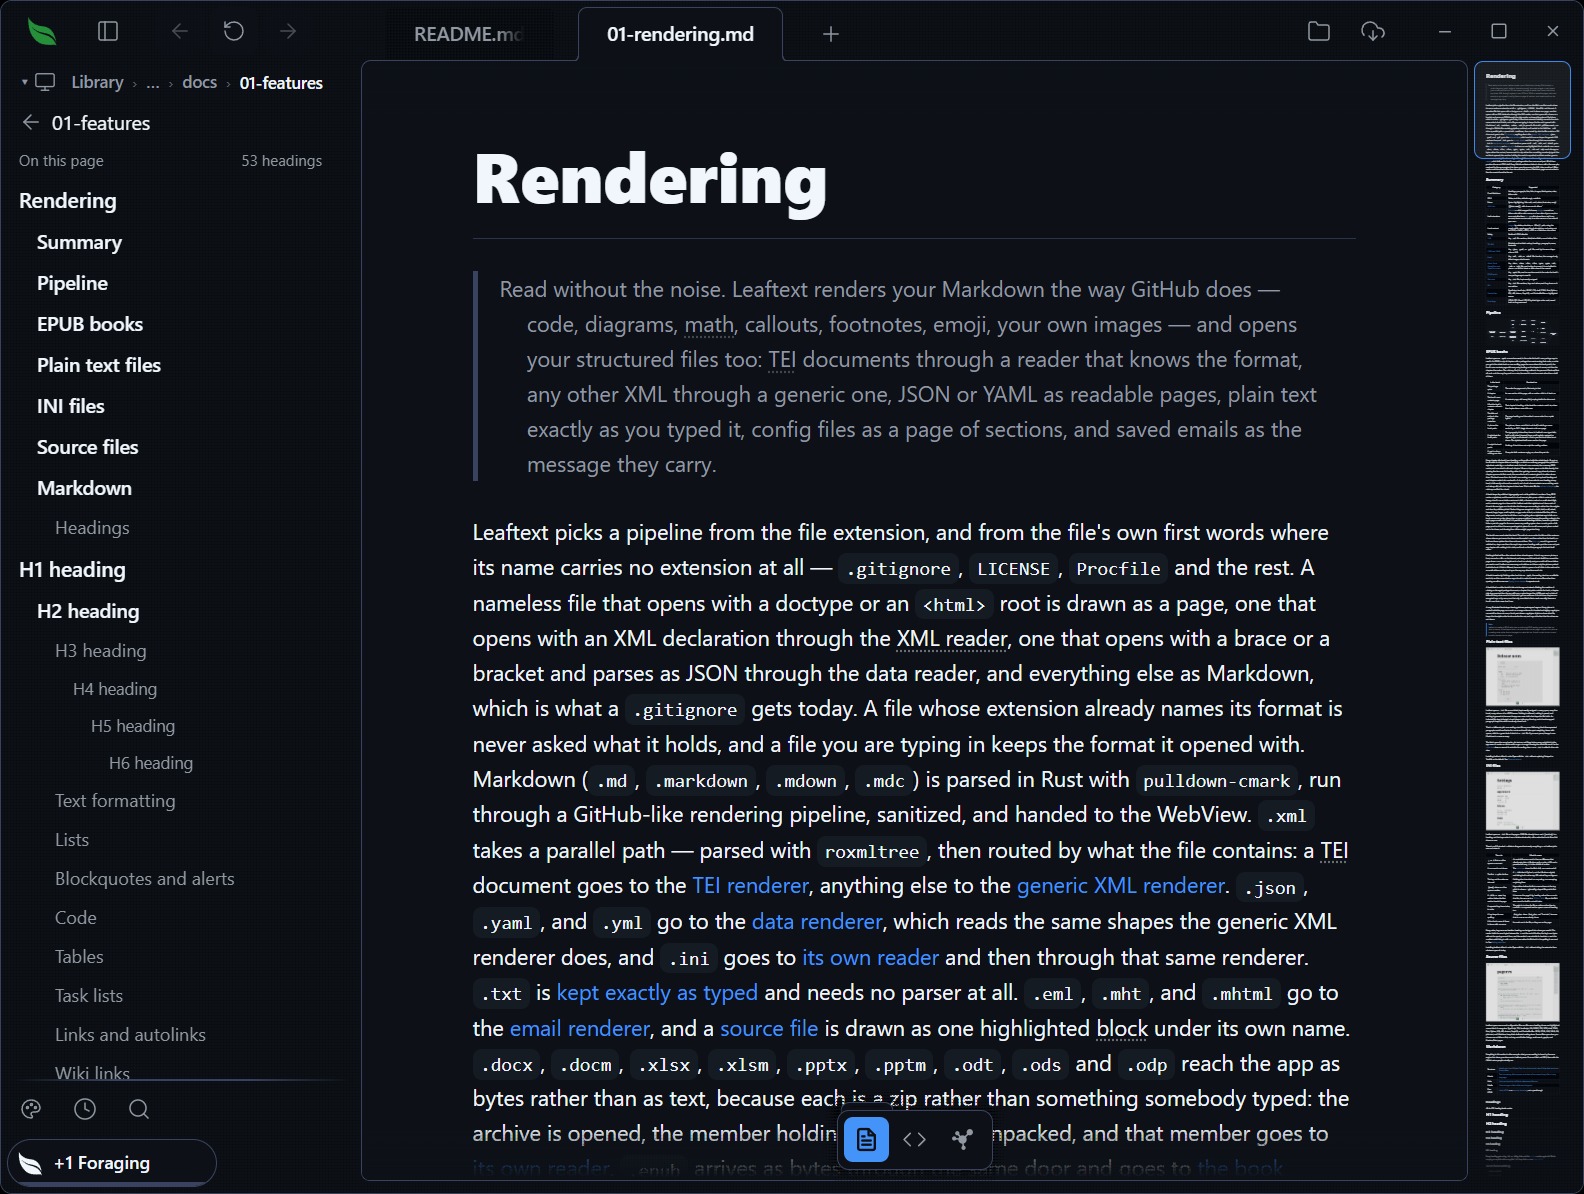The height and width of the screenshot is (1194, 1584).
Task: Go to Blockquotes and alerts heading
Action: [144, 878]
